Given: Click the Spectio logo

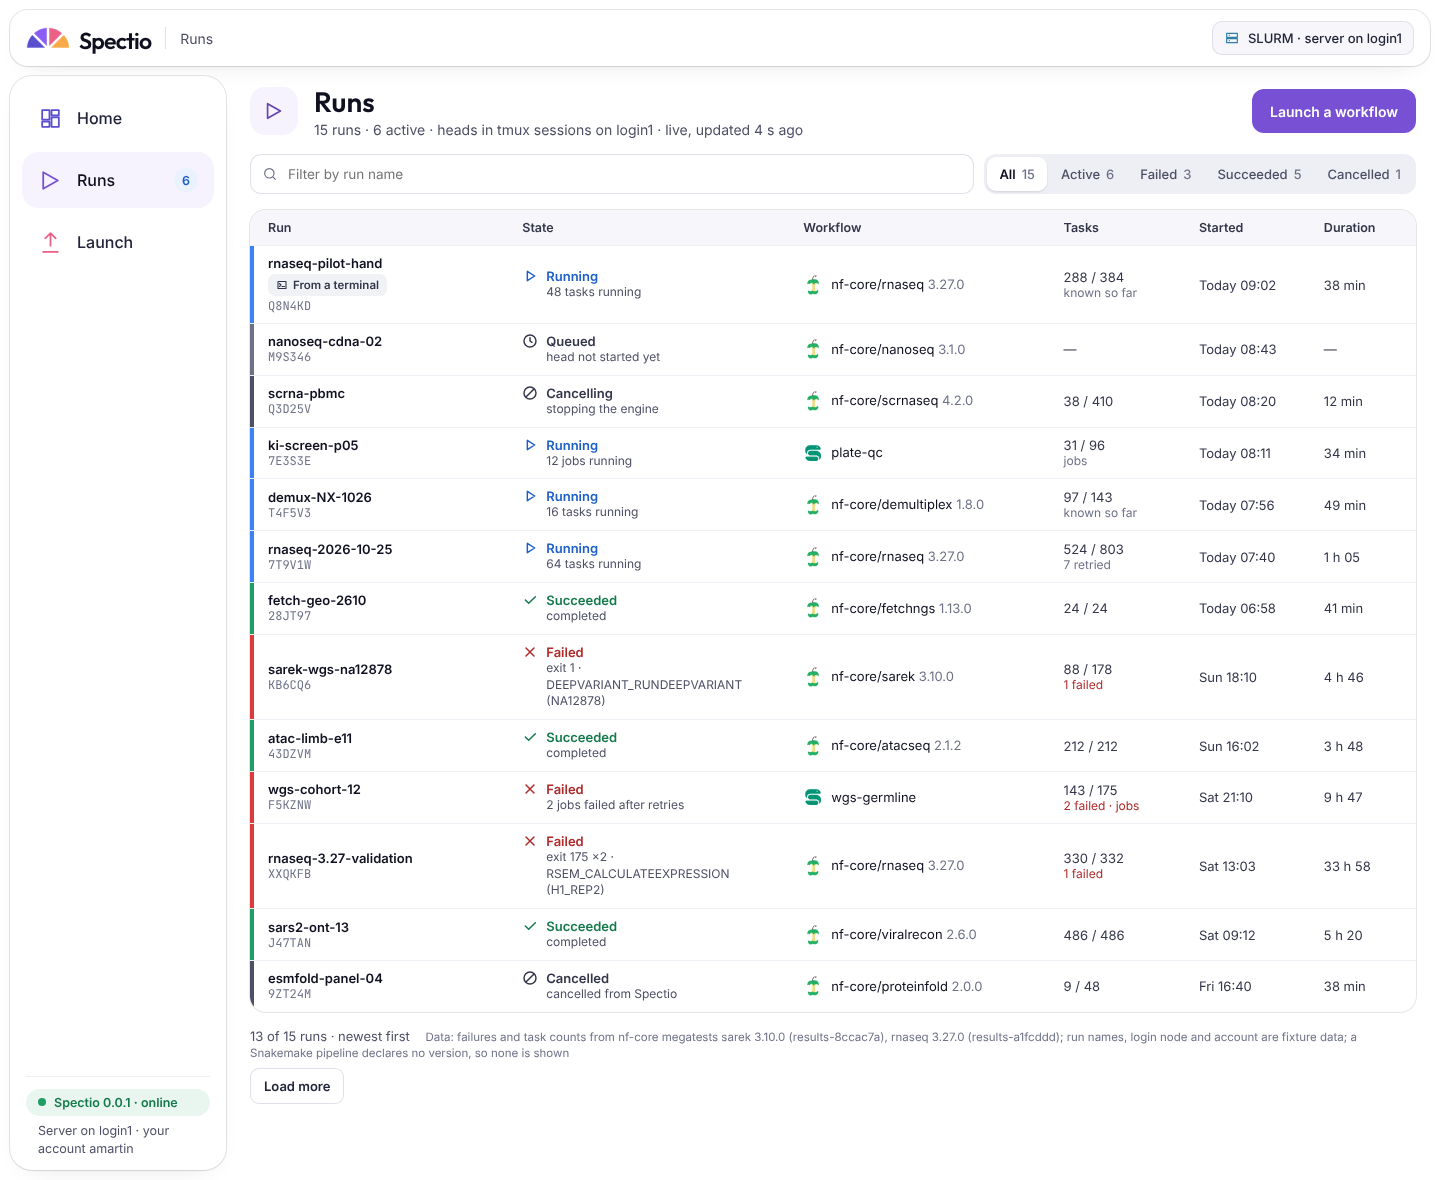Looking at the screenshot, I should coord(89,39).
